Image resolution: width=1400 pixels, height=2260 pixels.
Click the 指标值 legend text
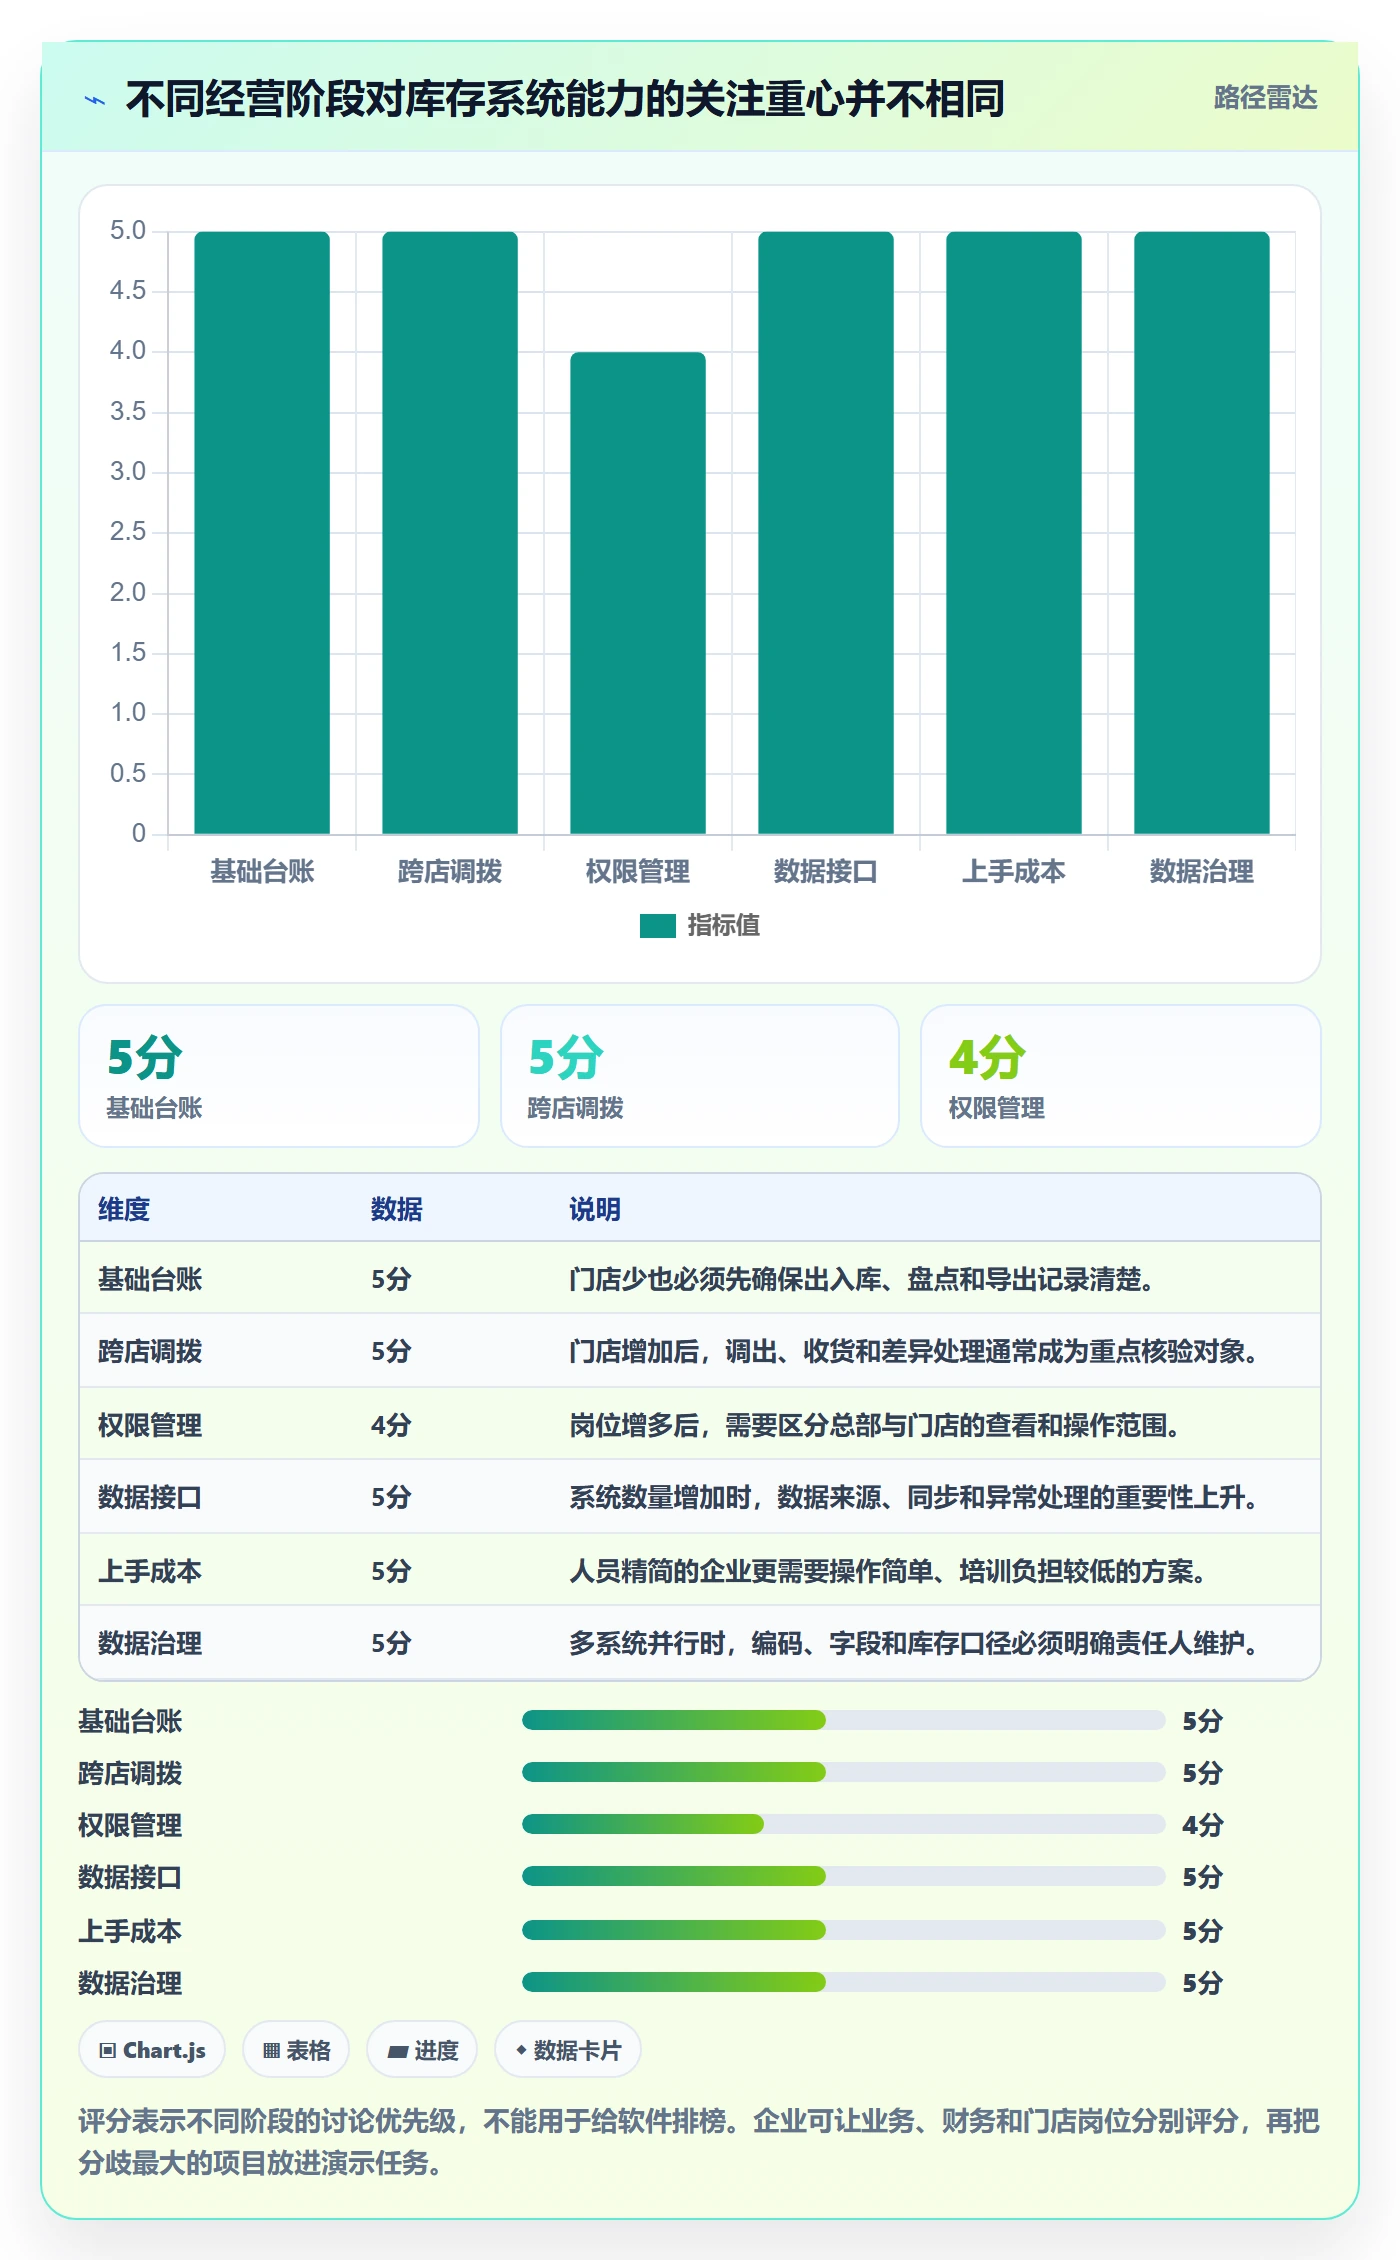723,926
